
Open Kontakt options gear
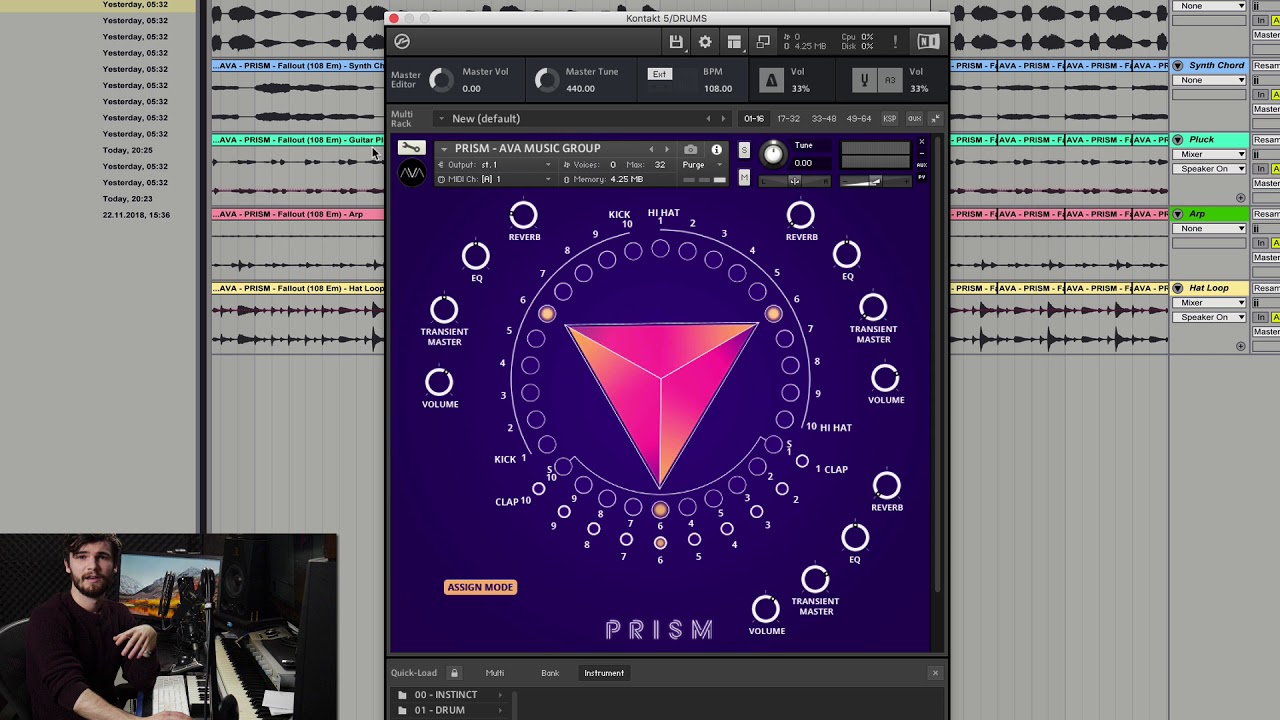pos(705,42)
